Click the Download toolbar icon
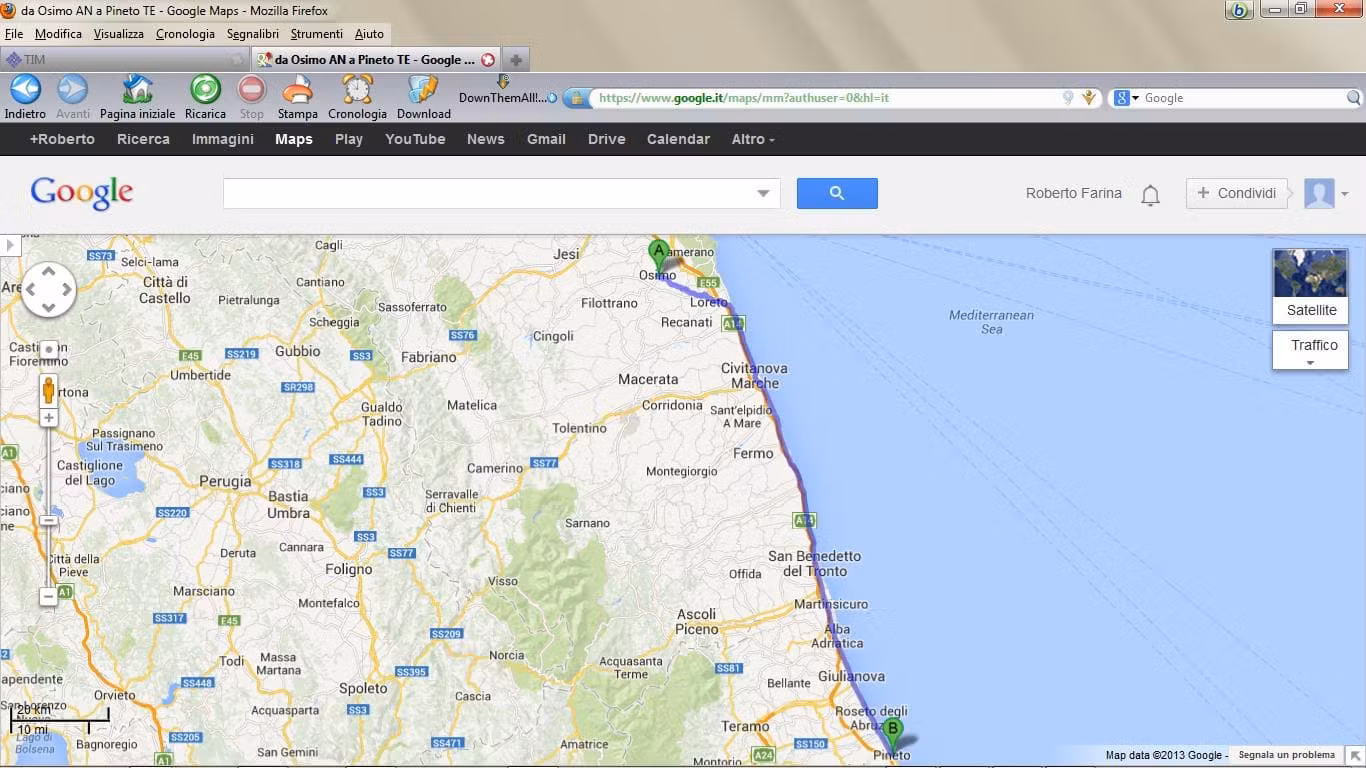Viewport: 1366px width, 768px height. pos(423,90)
